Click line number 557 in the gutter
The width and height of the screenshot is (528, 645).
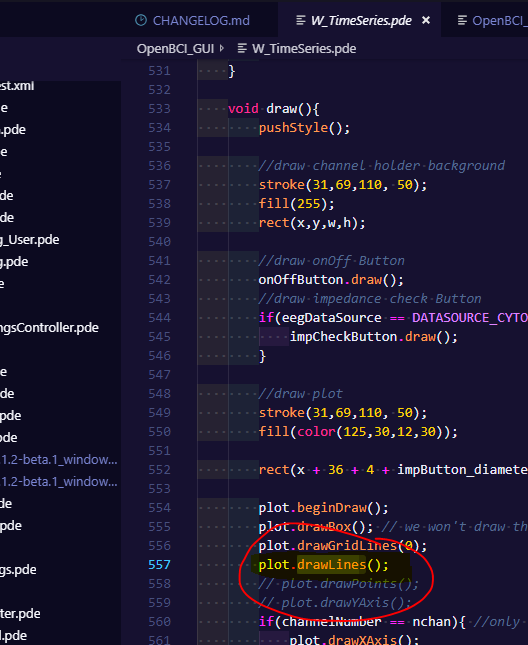159,564
